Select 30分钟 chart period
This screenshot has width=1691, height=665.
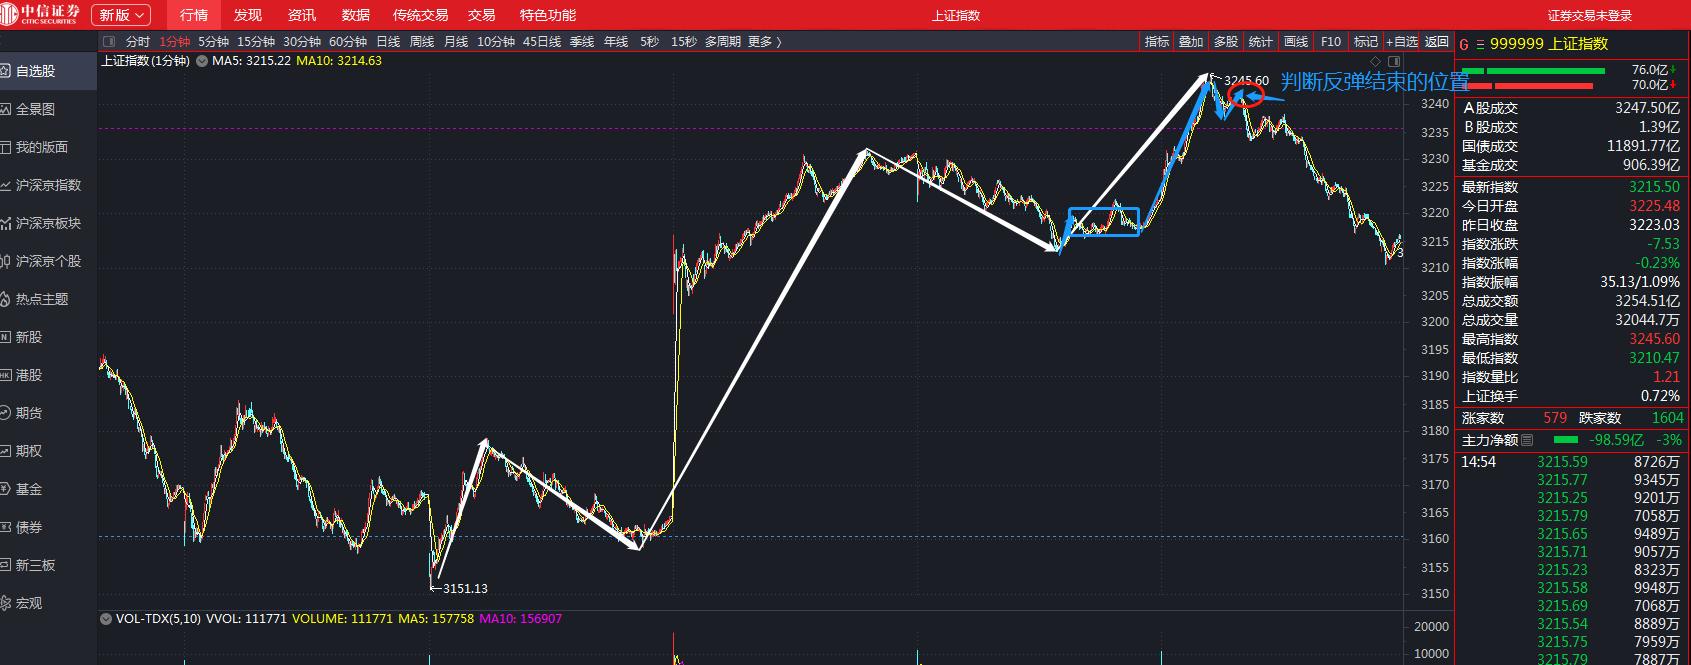point(302,41)
